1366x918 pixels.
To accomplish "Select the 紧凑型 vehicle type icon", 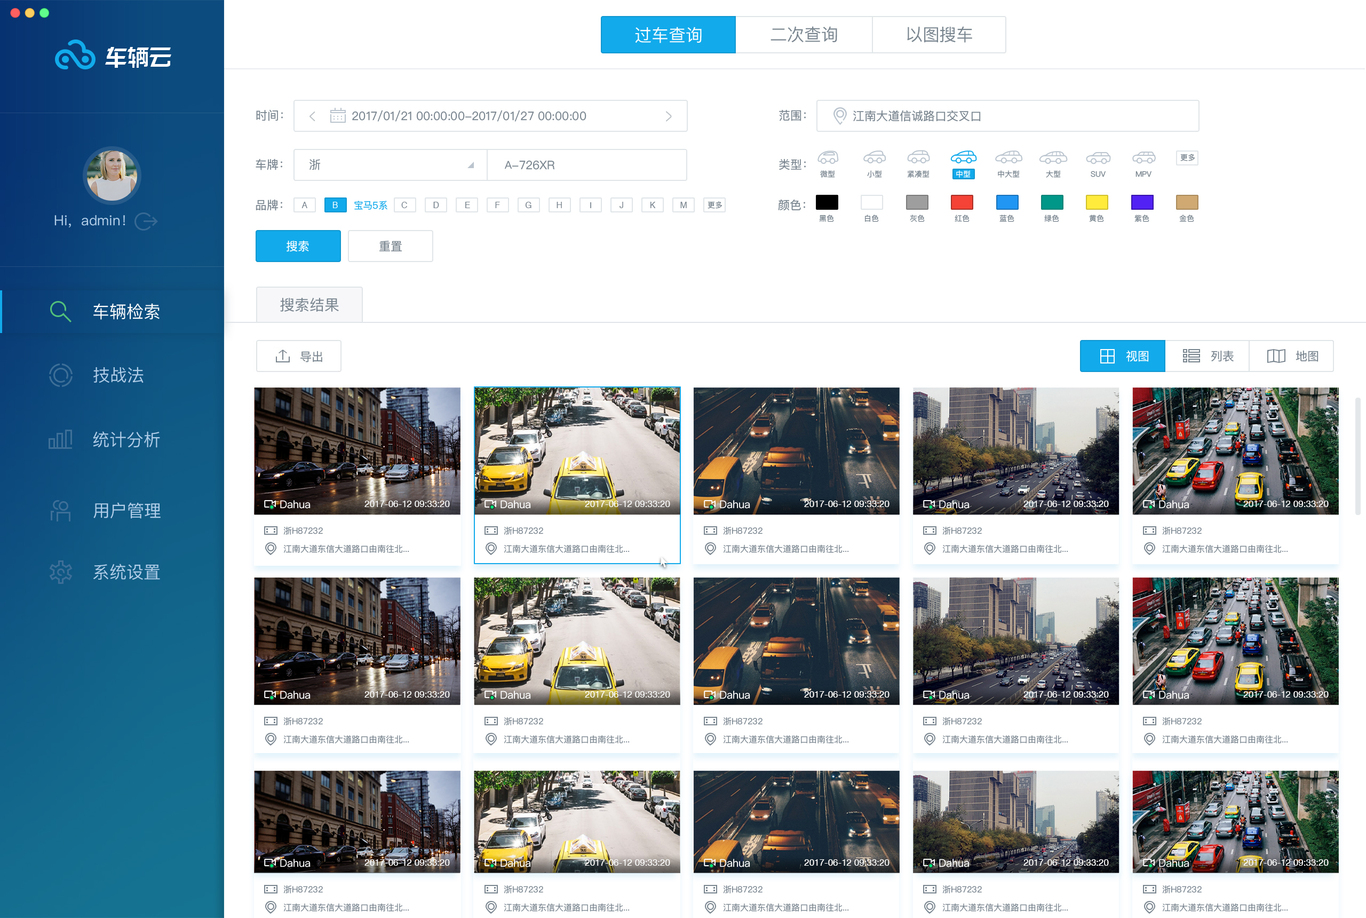I will pos(918,158).
